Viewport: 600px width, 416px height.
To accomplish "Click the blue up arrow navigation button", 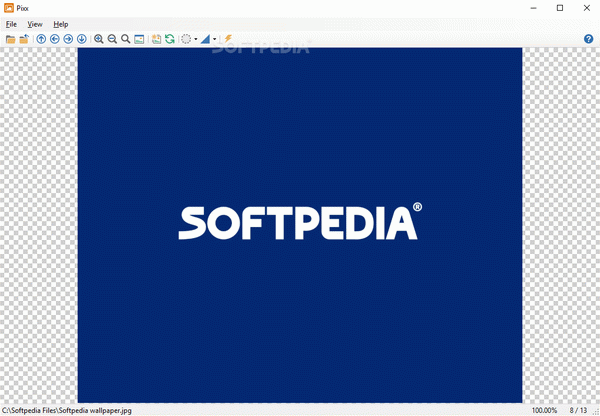I will [x=41, y=39].
